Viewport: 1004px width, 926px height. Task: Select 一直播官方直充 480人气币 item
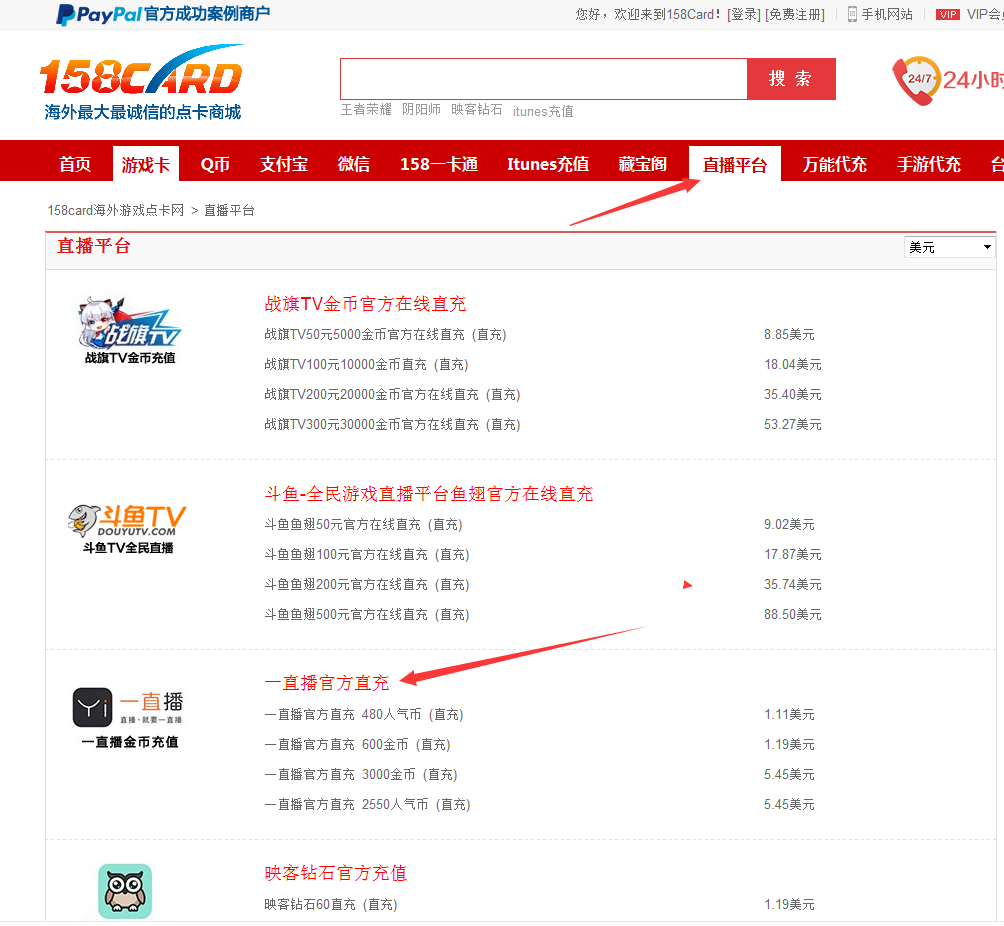click(x=364, y=715)
